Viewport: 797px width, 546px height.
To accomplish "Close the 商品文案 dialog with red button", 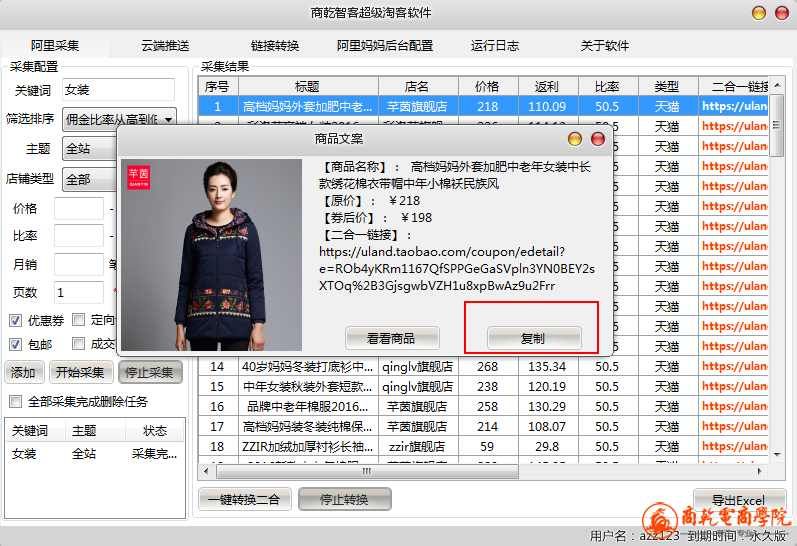I will click(598, 139).
